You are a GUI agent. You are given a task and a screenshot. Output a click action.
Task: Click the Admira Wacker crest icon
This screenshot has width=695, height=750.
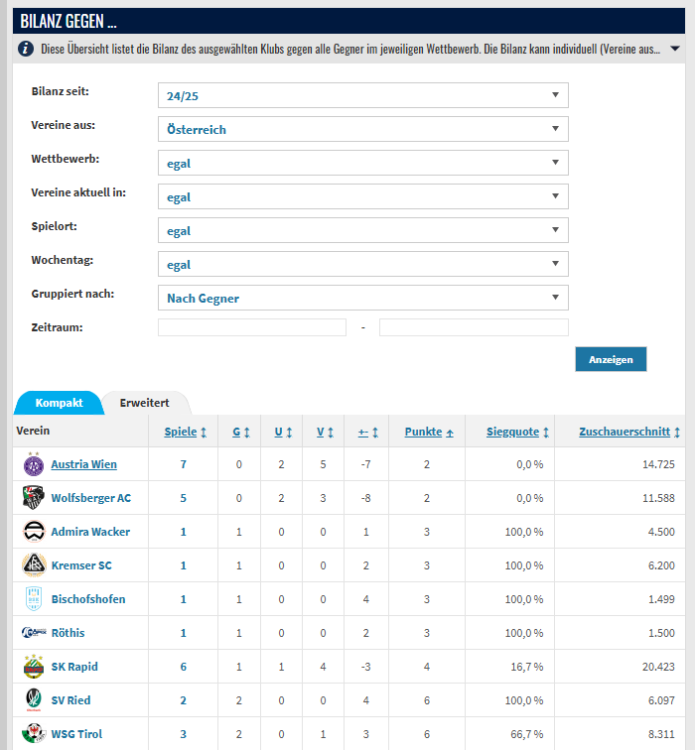(33, 532)
